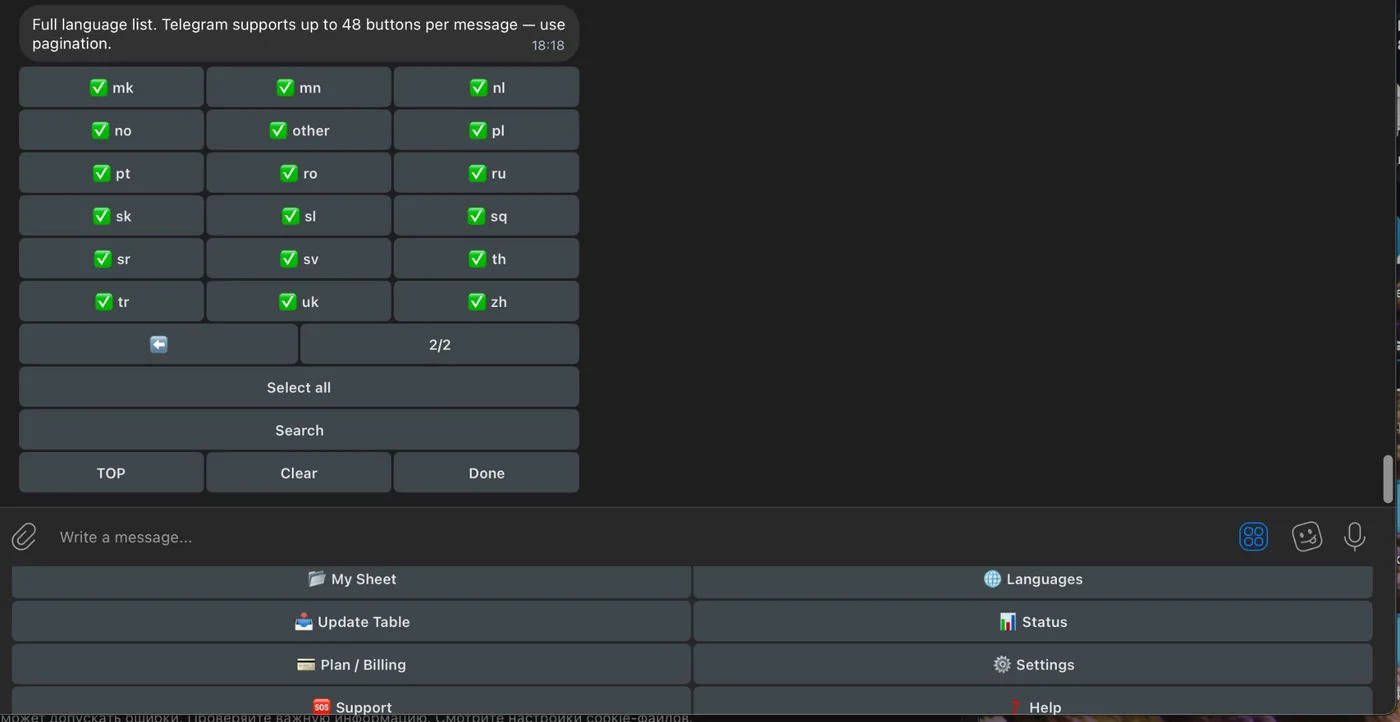Open the emoji and sticker panel
Screen dimensions: 1400x722
tap(1307, 536)
